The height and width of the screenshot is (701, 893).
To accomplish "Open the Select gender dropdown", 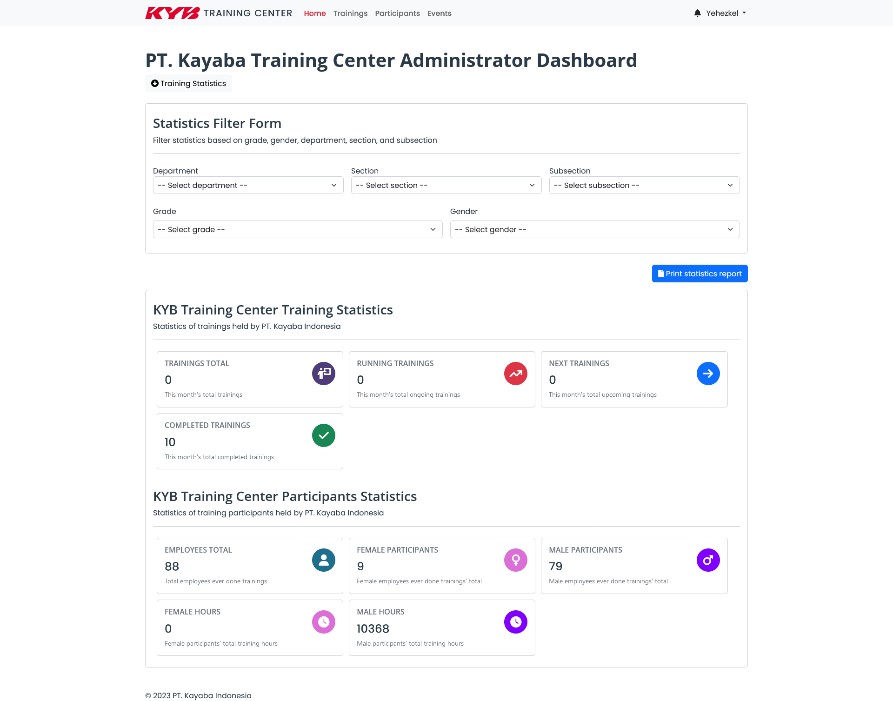I will (594, 229).
